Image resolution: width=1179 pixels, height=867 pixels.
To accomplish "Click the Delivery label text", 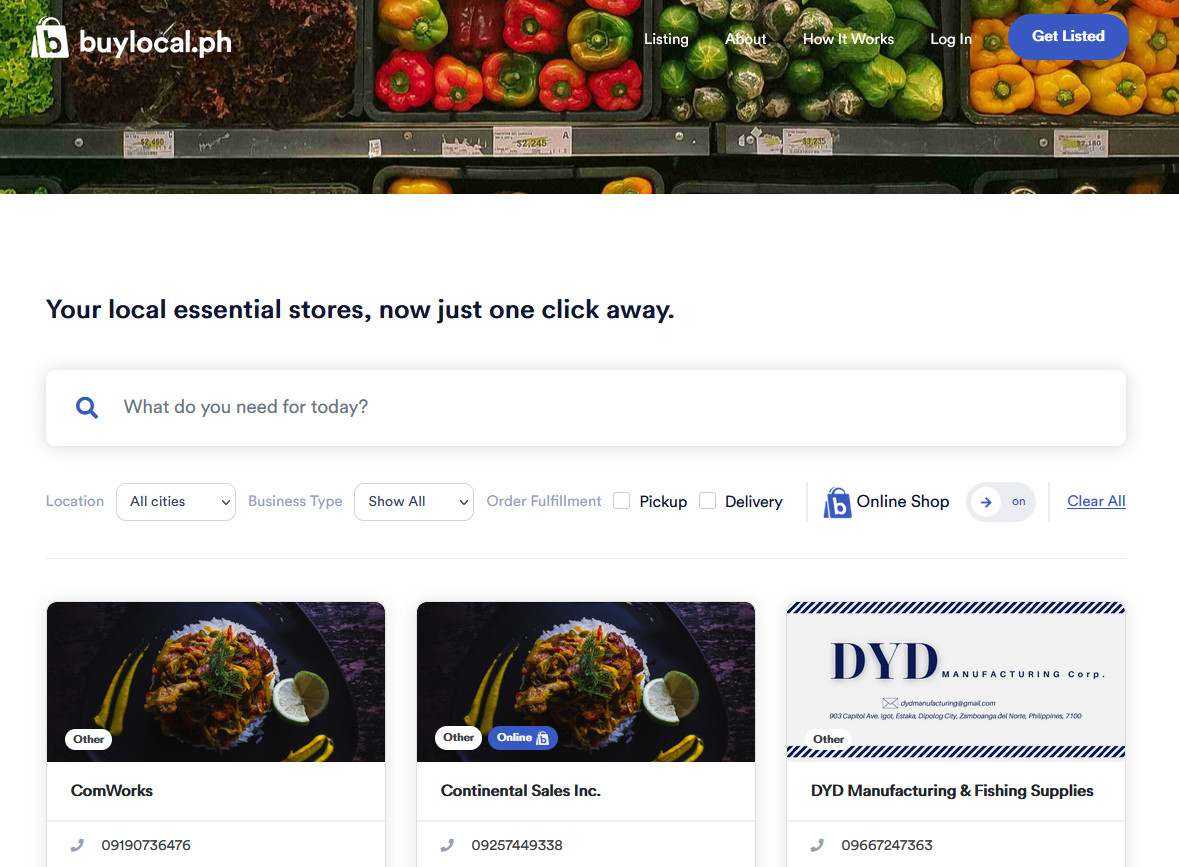I will (x=753, y=502).
